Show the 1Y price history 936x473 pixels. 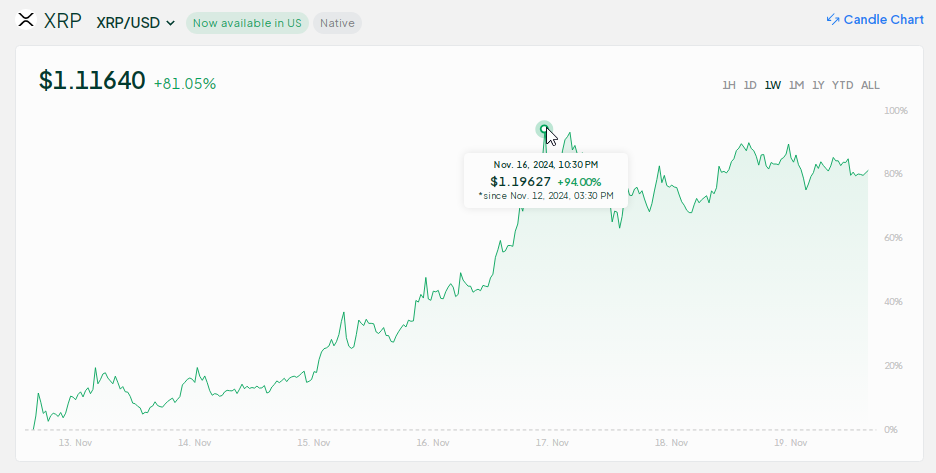coord(818,85)
